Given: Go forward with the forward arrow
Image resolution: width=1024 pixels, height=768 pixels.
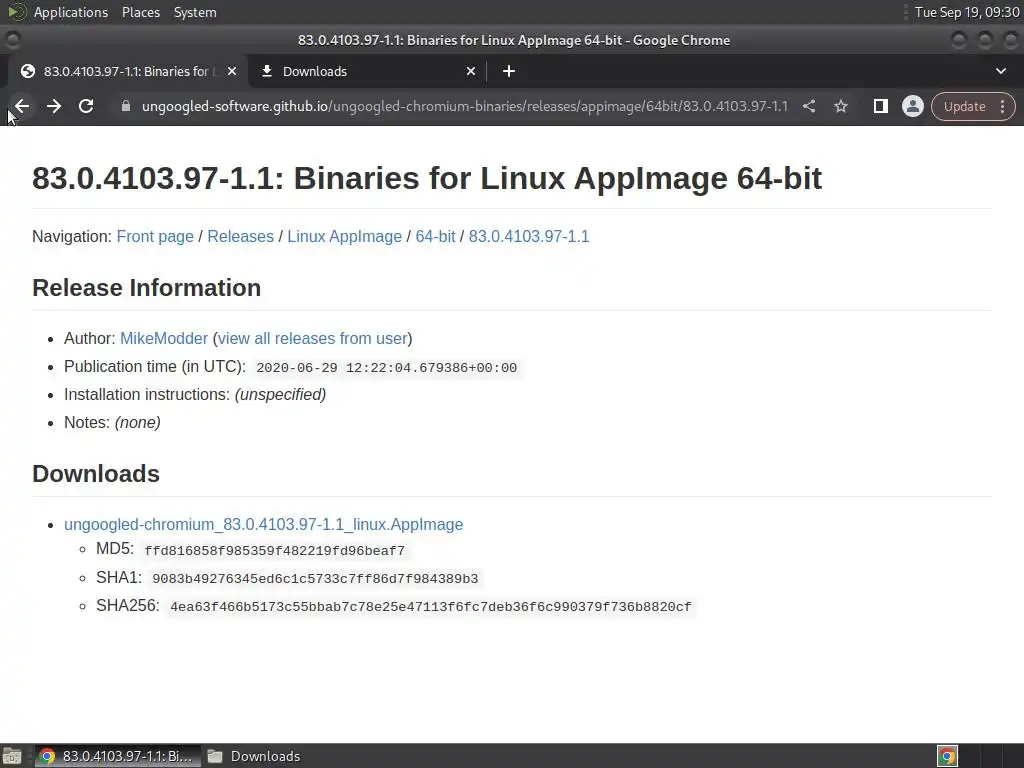Looking at the screenshot, I should pos(54,106).
